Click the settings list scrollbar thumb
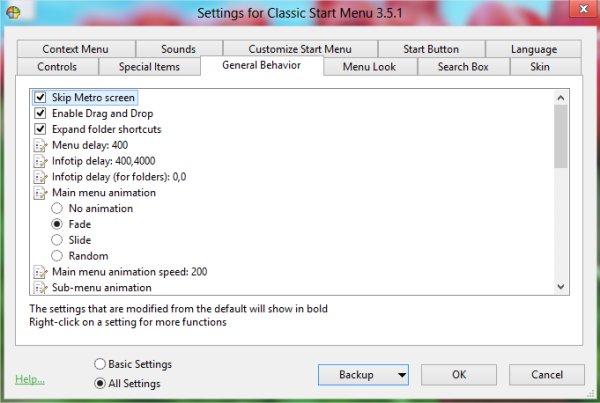 (561, 136)
